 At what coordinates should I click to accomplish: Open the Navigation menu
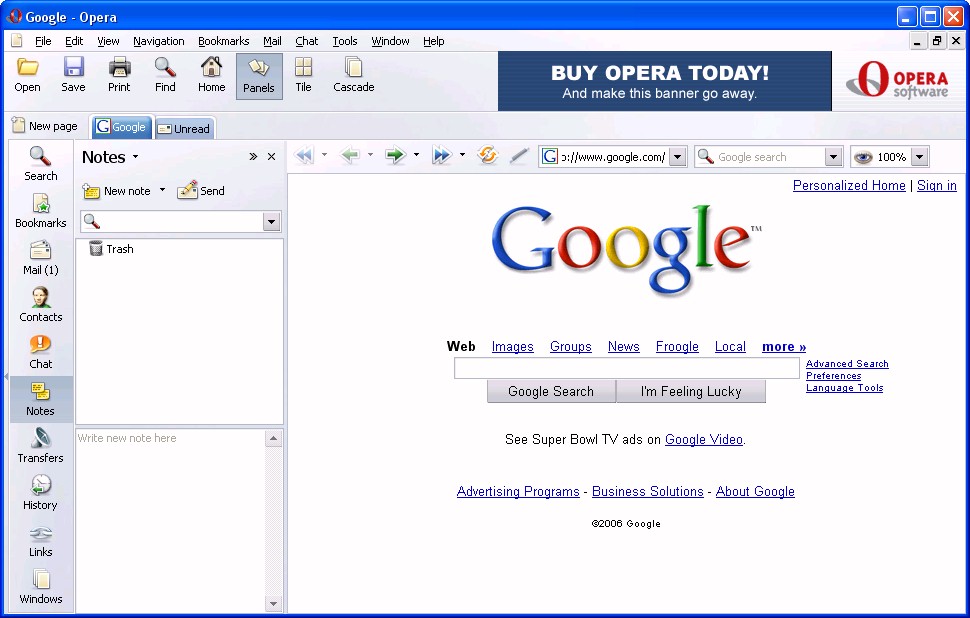158,41
